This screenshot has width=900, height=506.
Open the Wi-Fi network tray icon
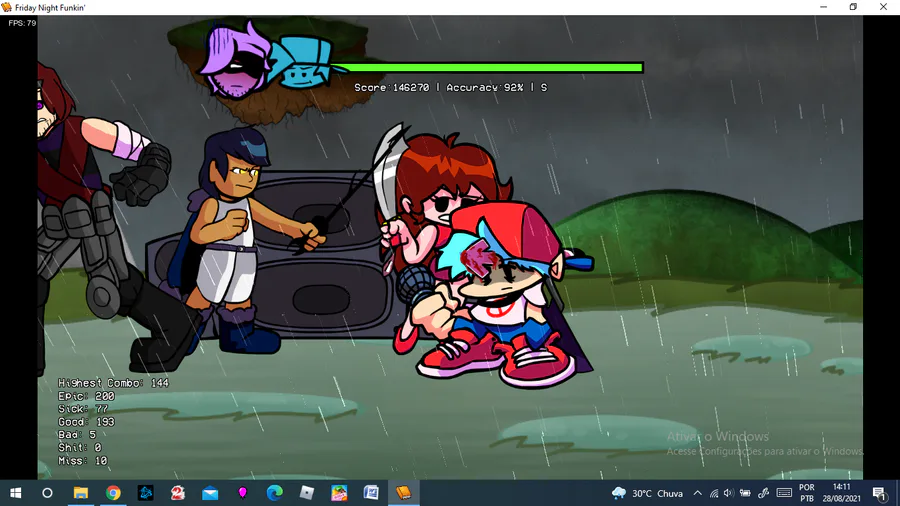[713, 493]
